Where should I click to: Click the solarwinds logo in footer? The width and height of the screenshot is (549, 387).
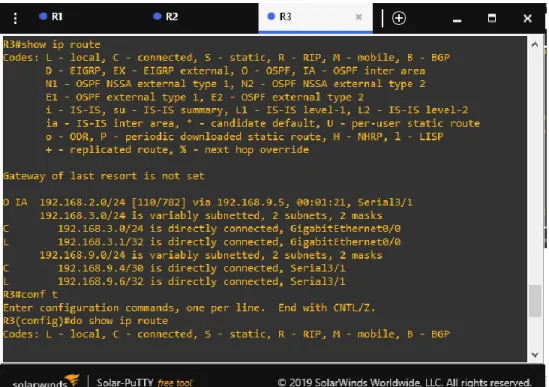point(46,381)
